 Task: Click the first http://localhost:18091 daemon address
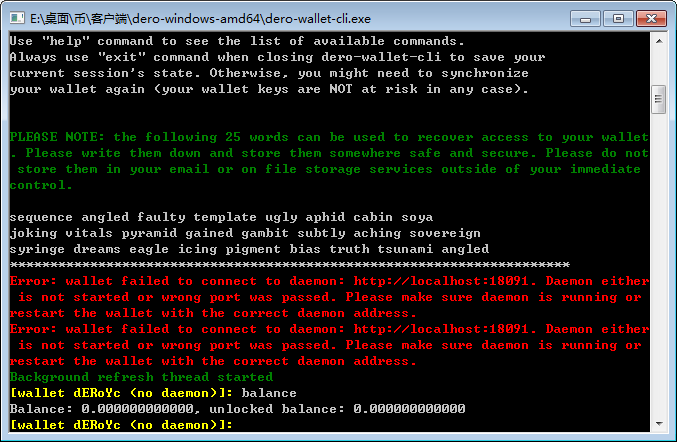pyautogui.click(x=441, y=281)
